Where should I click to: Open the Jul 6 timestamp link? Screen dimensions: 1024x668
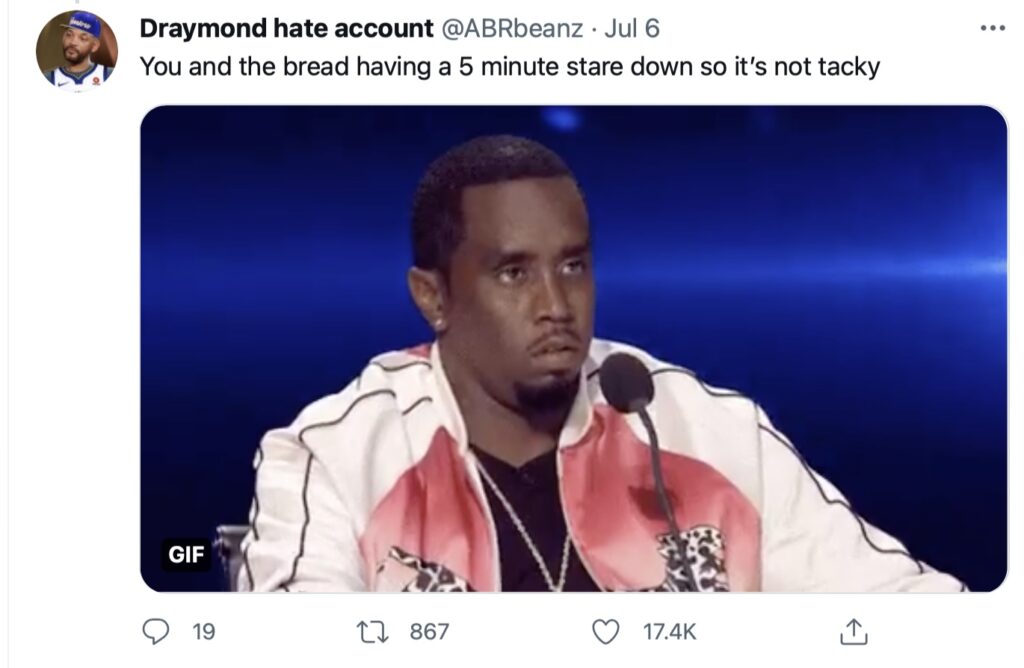point(632,28)
